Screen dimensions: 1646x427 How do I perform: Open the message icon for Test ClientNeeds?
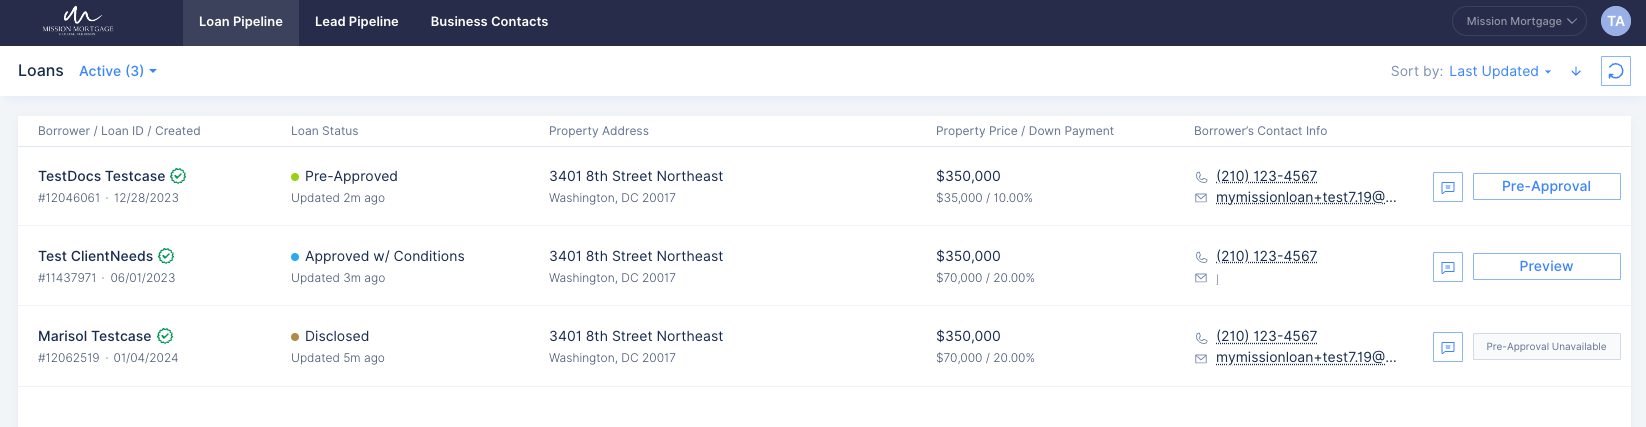coord(1448,267)
